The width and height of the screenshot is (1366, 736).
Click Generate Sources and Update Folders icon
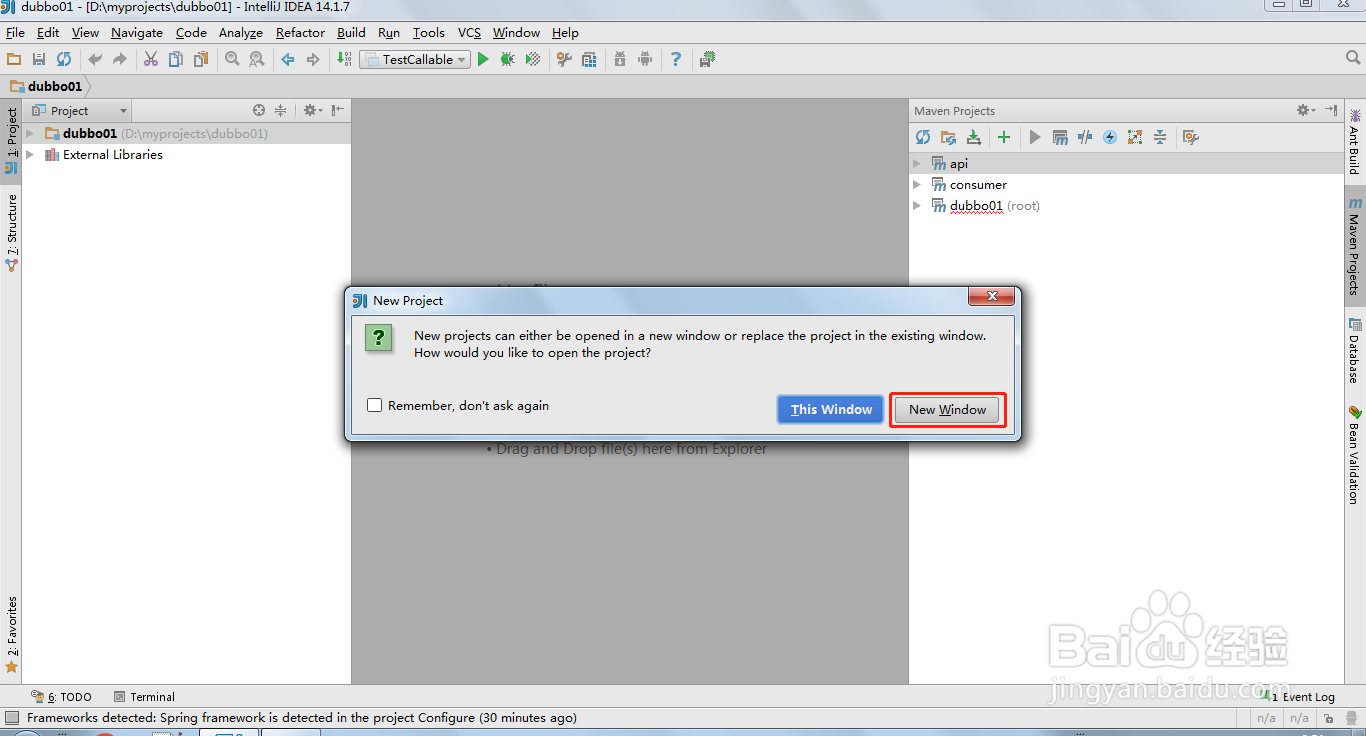click(948, 137)
